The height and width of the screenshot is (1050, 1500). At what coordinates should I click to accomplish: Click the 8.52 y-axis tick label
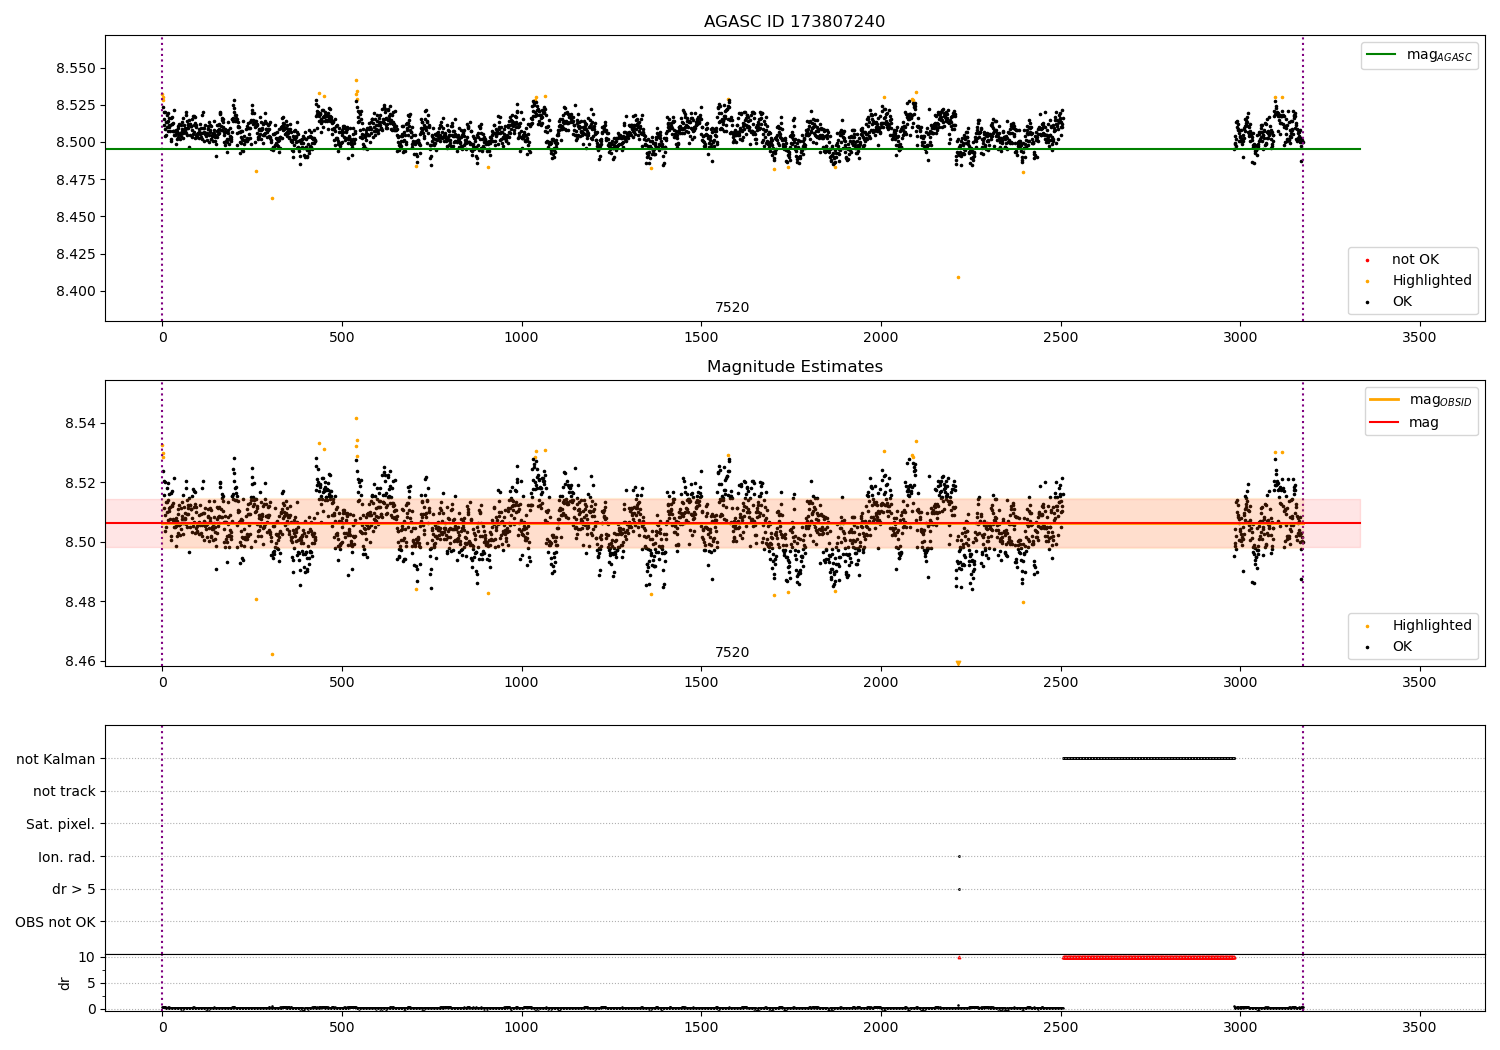(79, 483)
